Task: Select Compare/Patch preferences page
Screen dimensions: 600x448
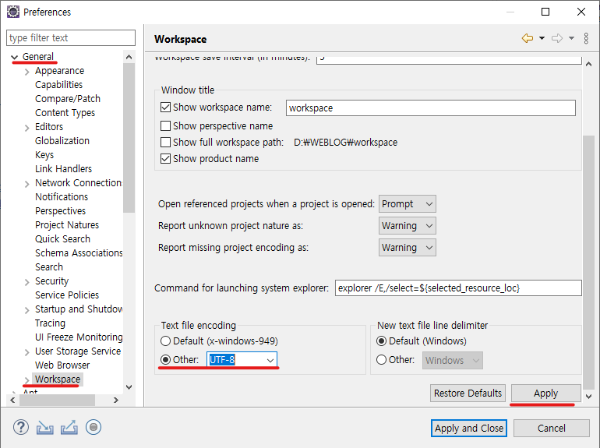Action: coord(68,98)
